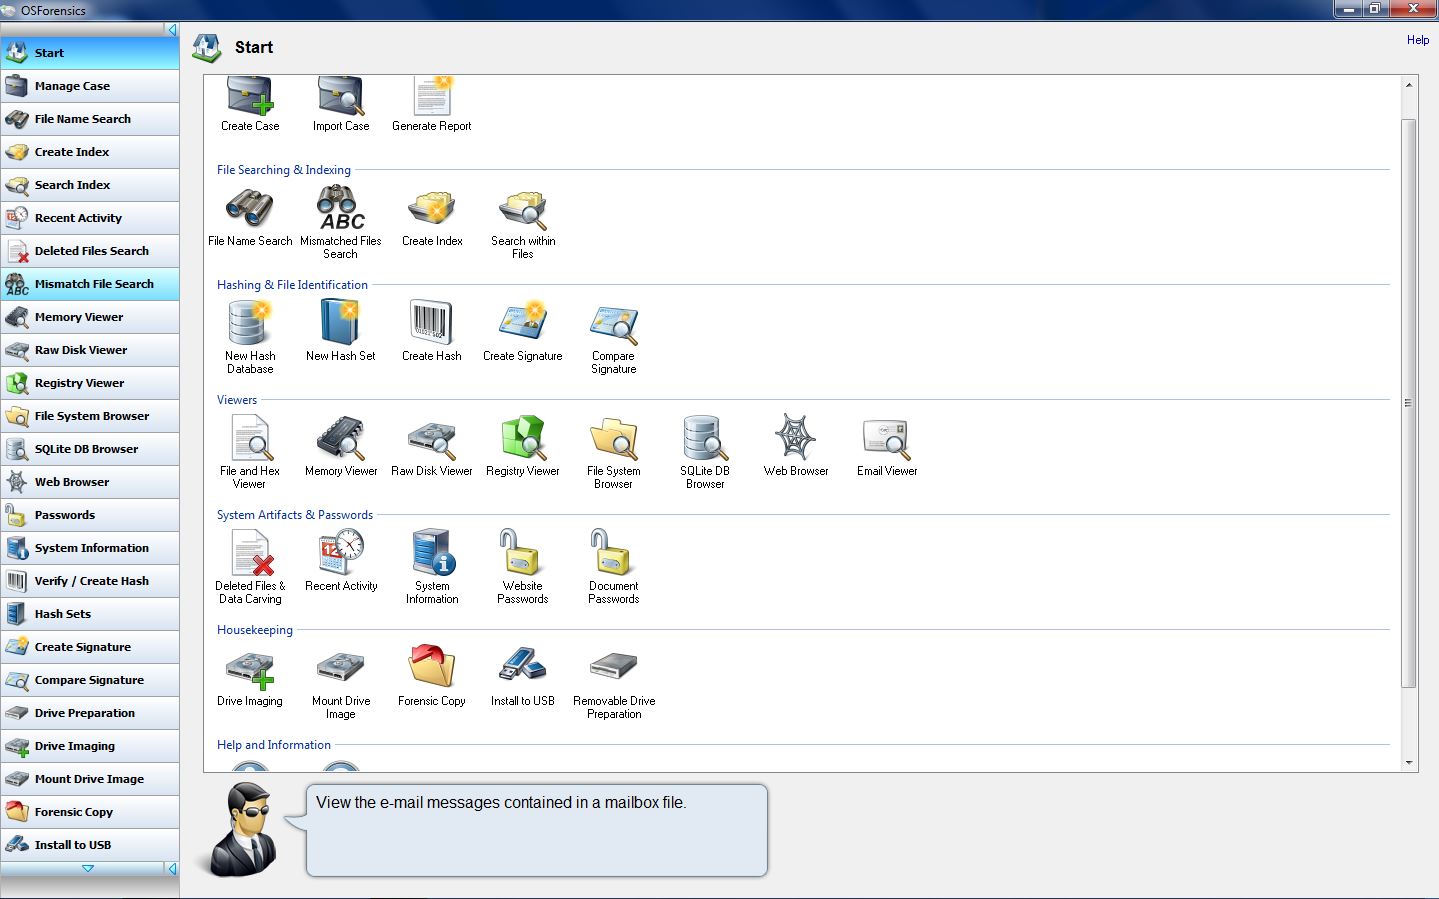Select New Hash Set book icon

pyautogui.click(x=341, y=322)
